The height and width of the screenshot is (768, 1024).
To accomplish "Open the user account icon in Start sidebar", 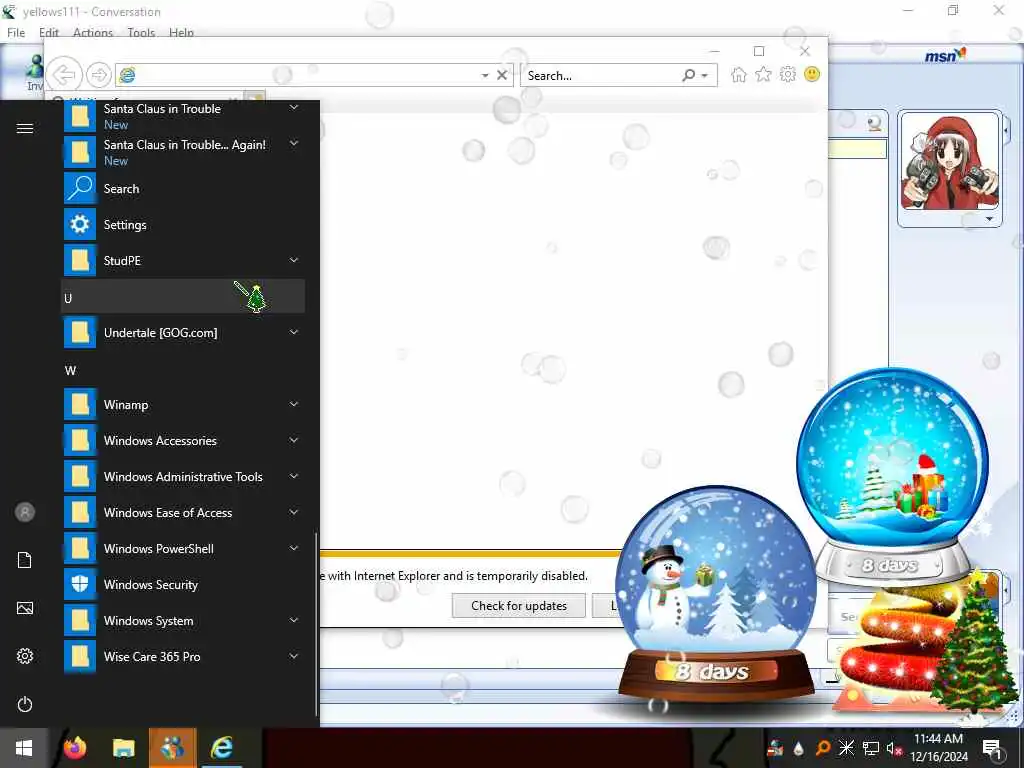I will 25,512.
